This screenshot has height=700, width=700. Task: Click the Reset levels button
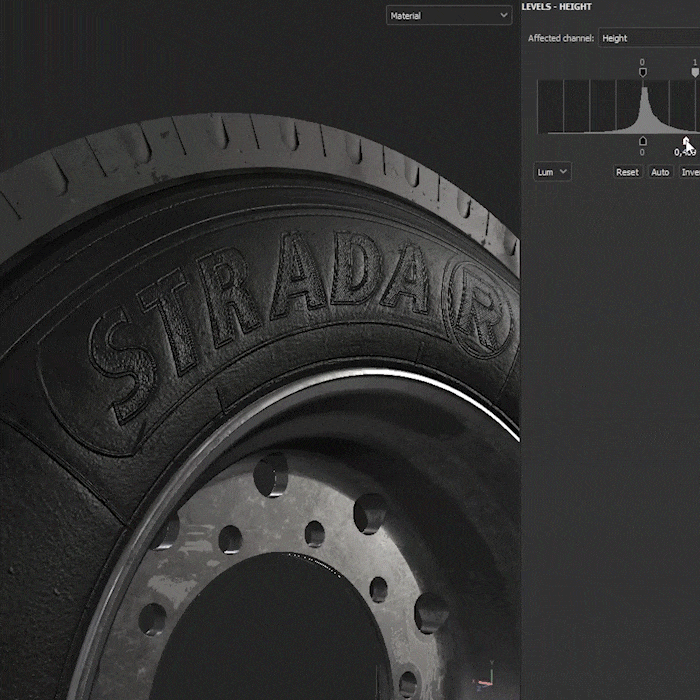tap(627, 172)
